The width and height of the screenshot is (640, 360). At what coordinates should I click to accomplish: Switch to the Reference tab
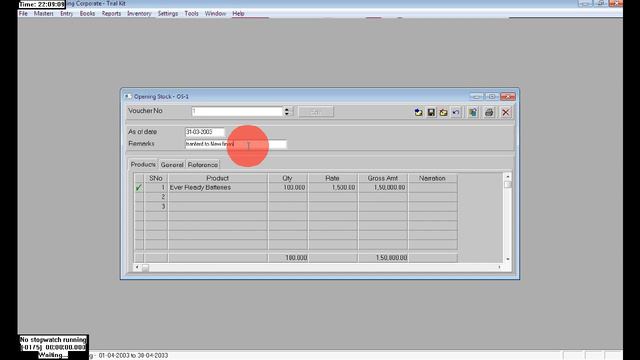(x=203, y=165)
